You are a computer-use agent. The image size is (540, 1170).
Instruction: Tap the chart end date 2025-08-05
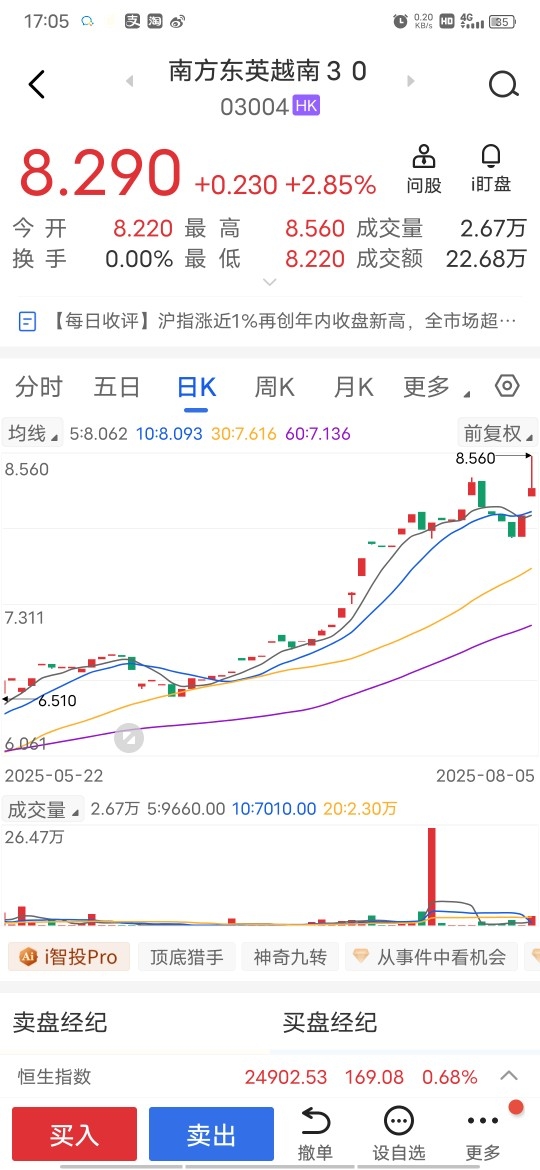(x=486, y=776)
